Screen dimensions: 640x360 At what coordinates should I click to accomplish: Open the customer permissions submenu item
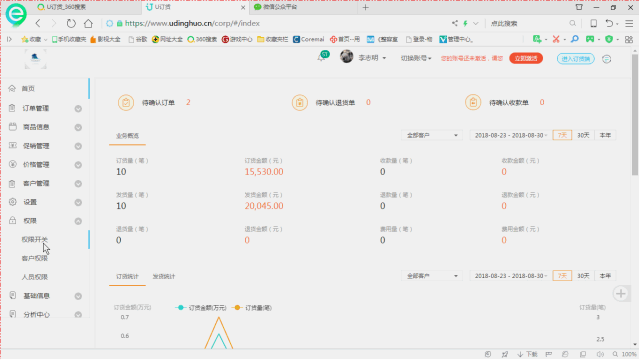click(35, 258)
